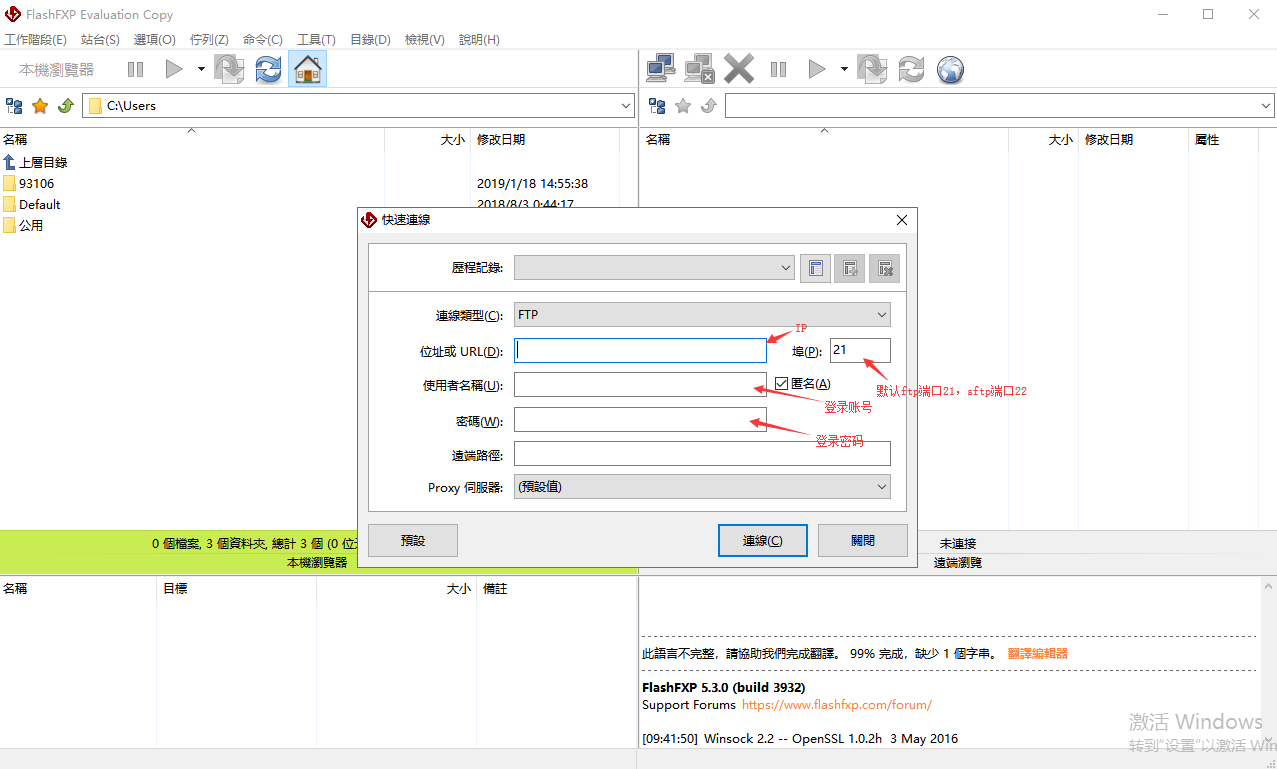Click the remote pane refresh icon
This screenshot has width=1277, height=769.
coord(911,69)
